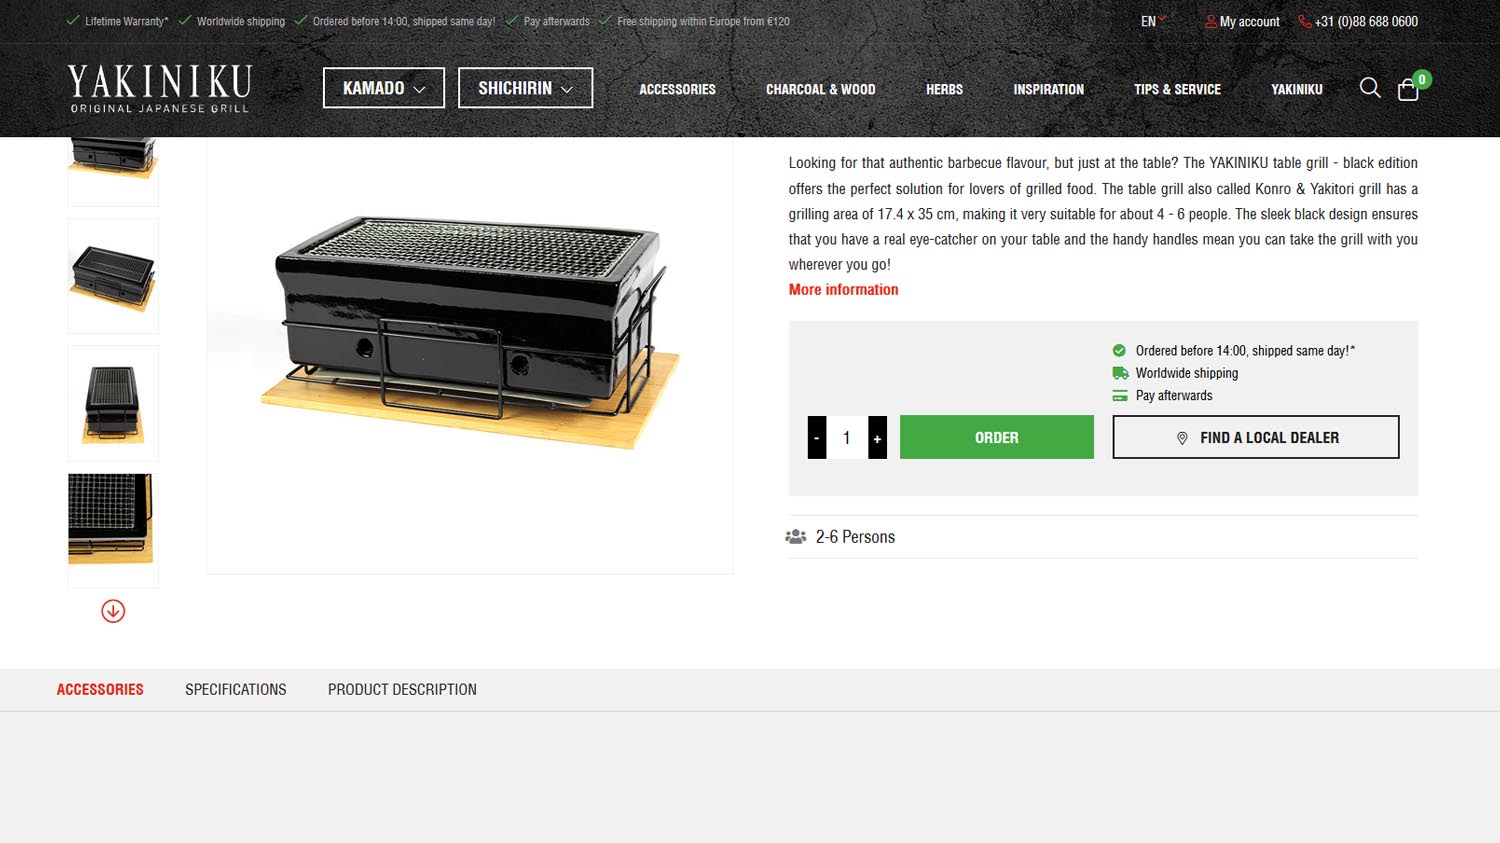The height and width of the screenshot is (843, 1500).
Task: Go to CHARCOAL & WOOD
Action: pos(820,89)
